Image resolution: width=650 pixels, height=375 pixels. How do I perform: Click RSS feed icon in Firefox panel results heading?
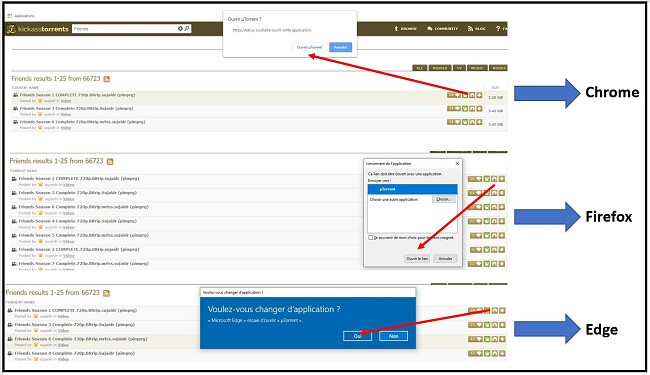[x=110, y=162]
